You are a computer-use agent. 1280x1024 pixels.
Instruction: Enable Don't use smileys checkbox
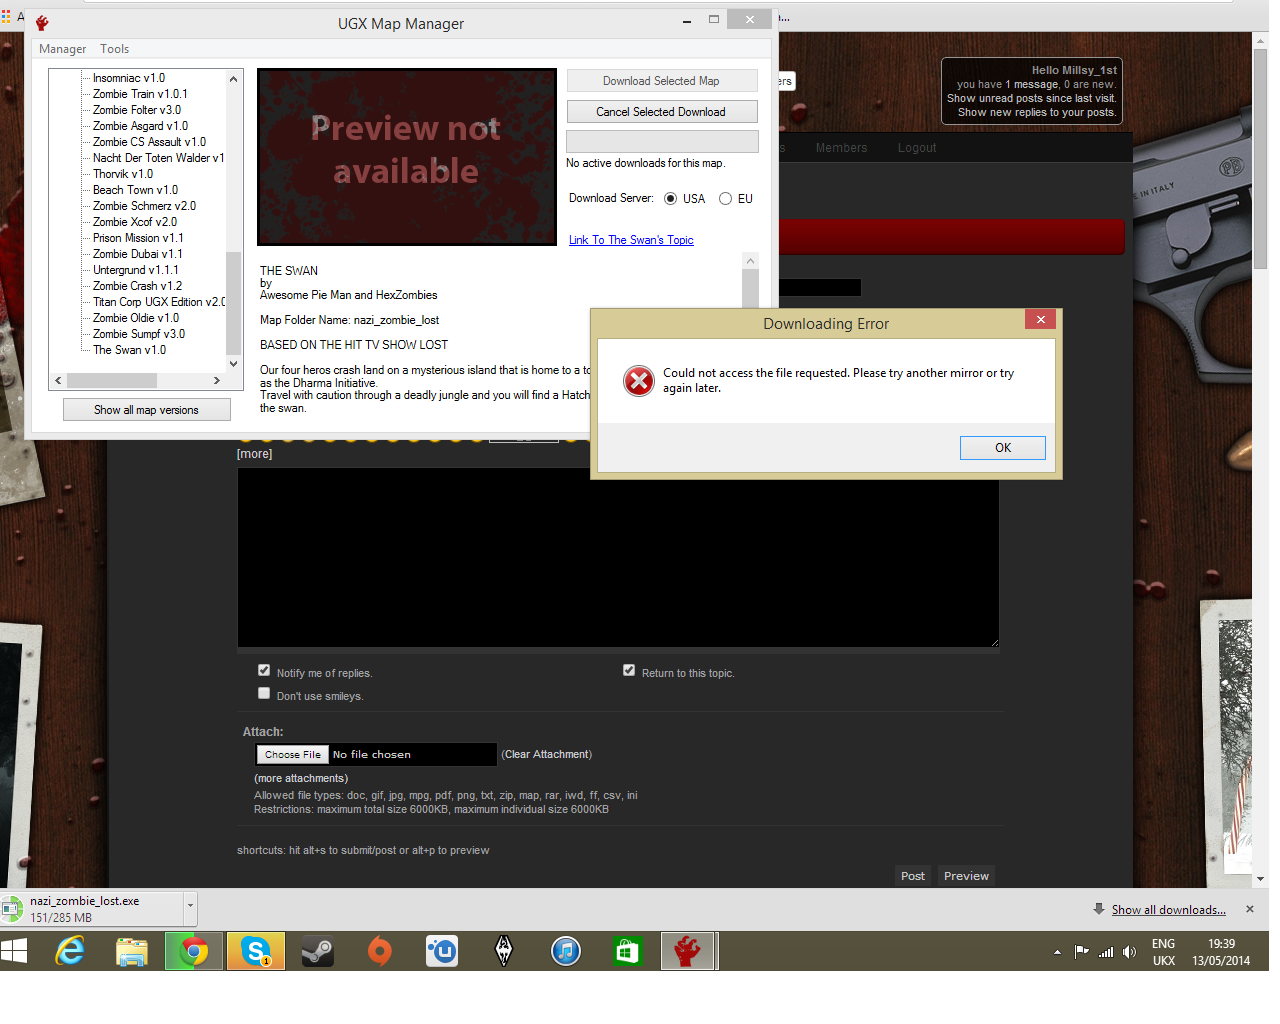click(264, 693)
